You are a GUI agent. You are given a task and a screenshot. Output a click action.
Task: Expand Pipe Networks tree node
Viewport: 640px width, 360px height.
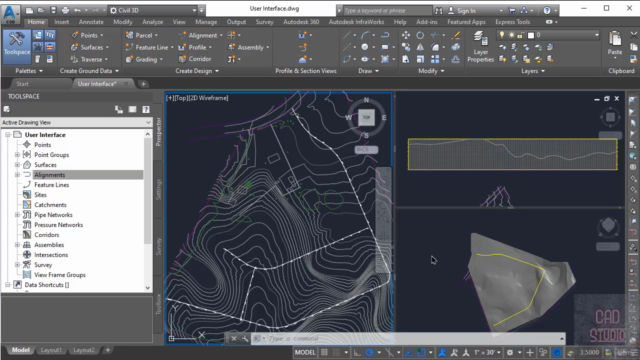point(17,215)
